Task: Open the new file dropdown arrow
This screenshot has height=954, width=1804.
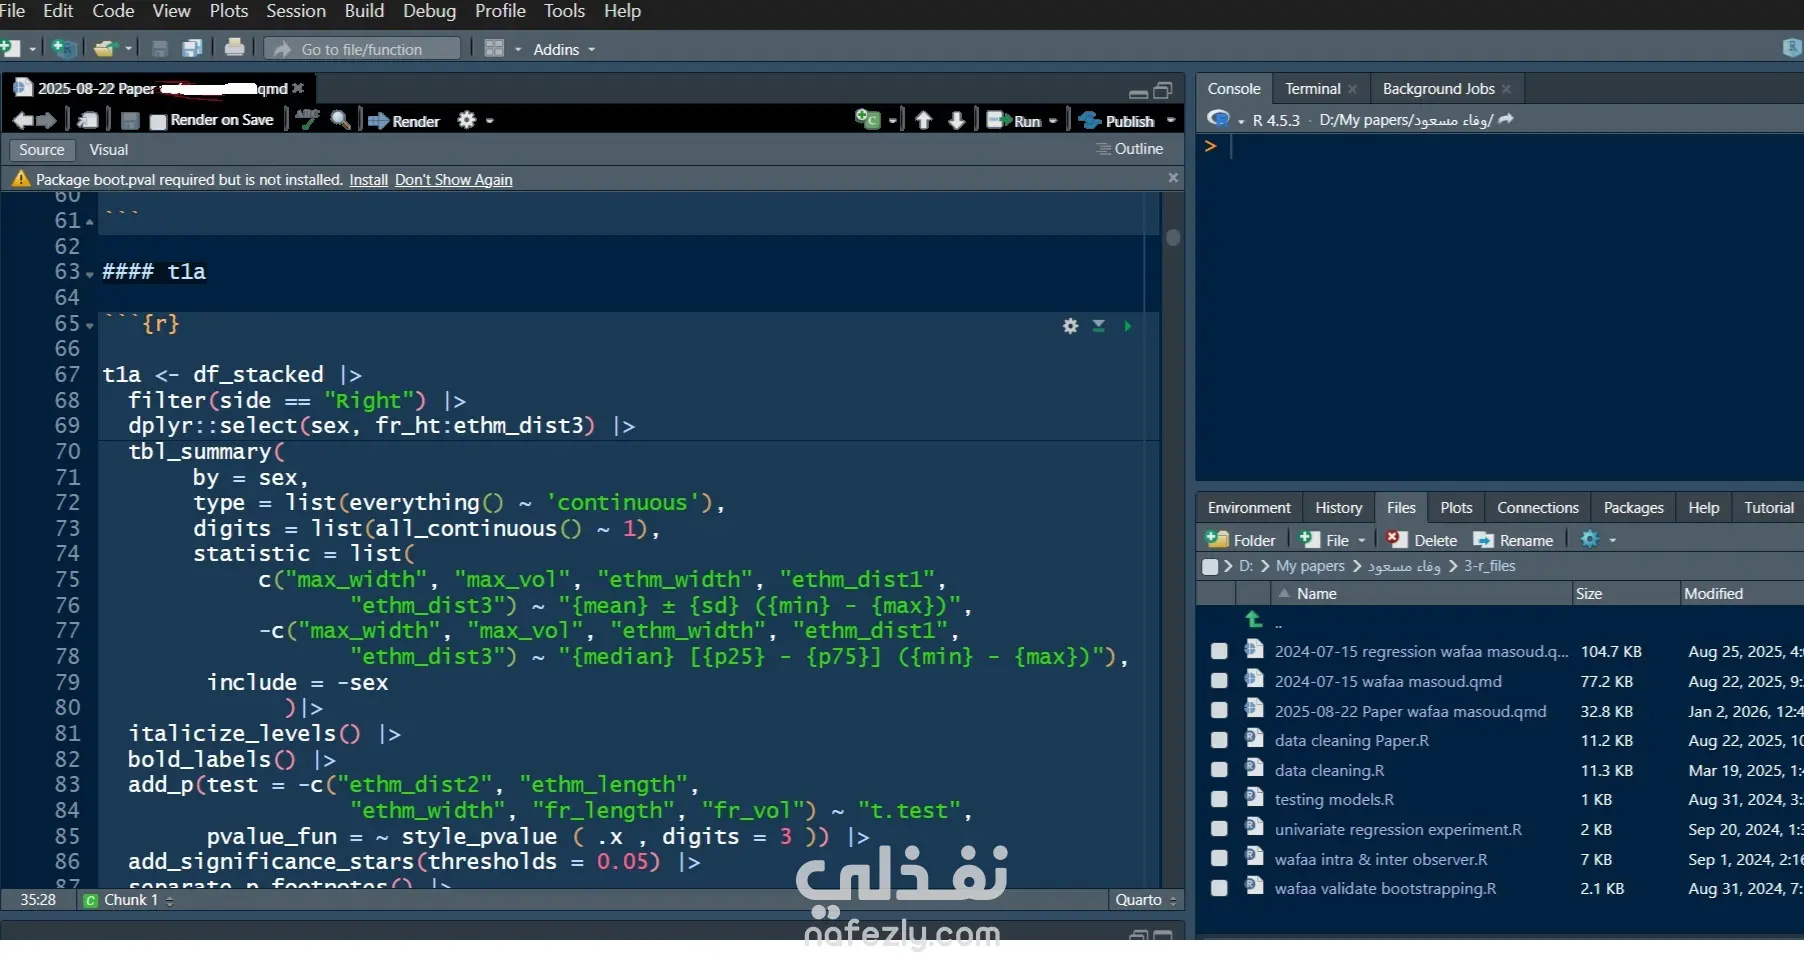Action: pos(33,49)
